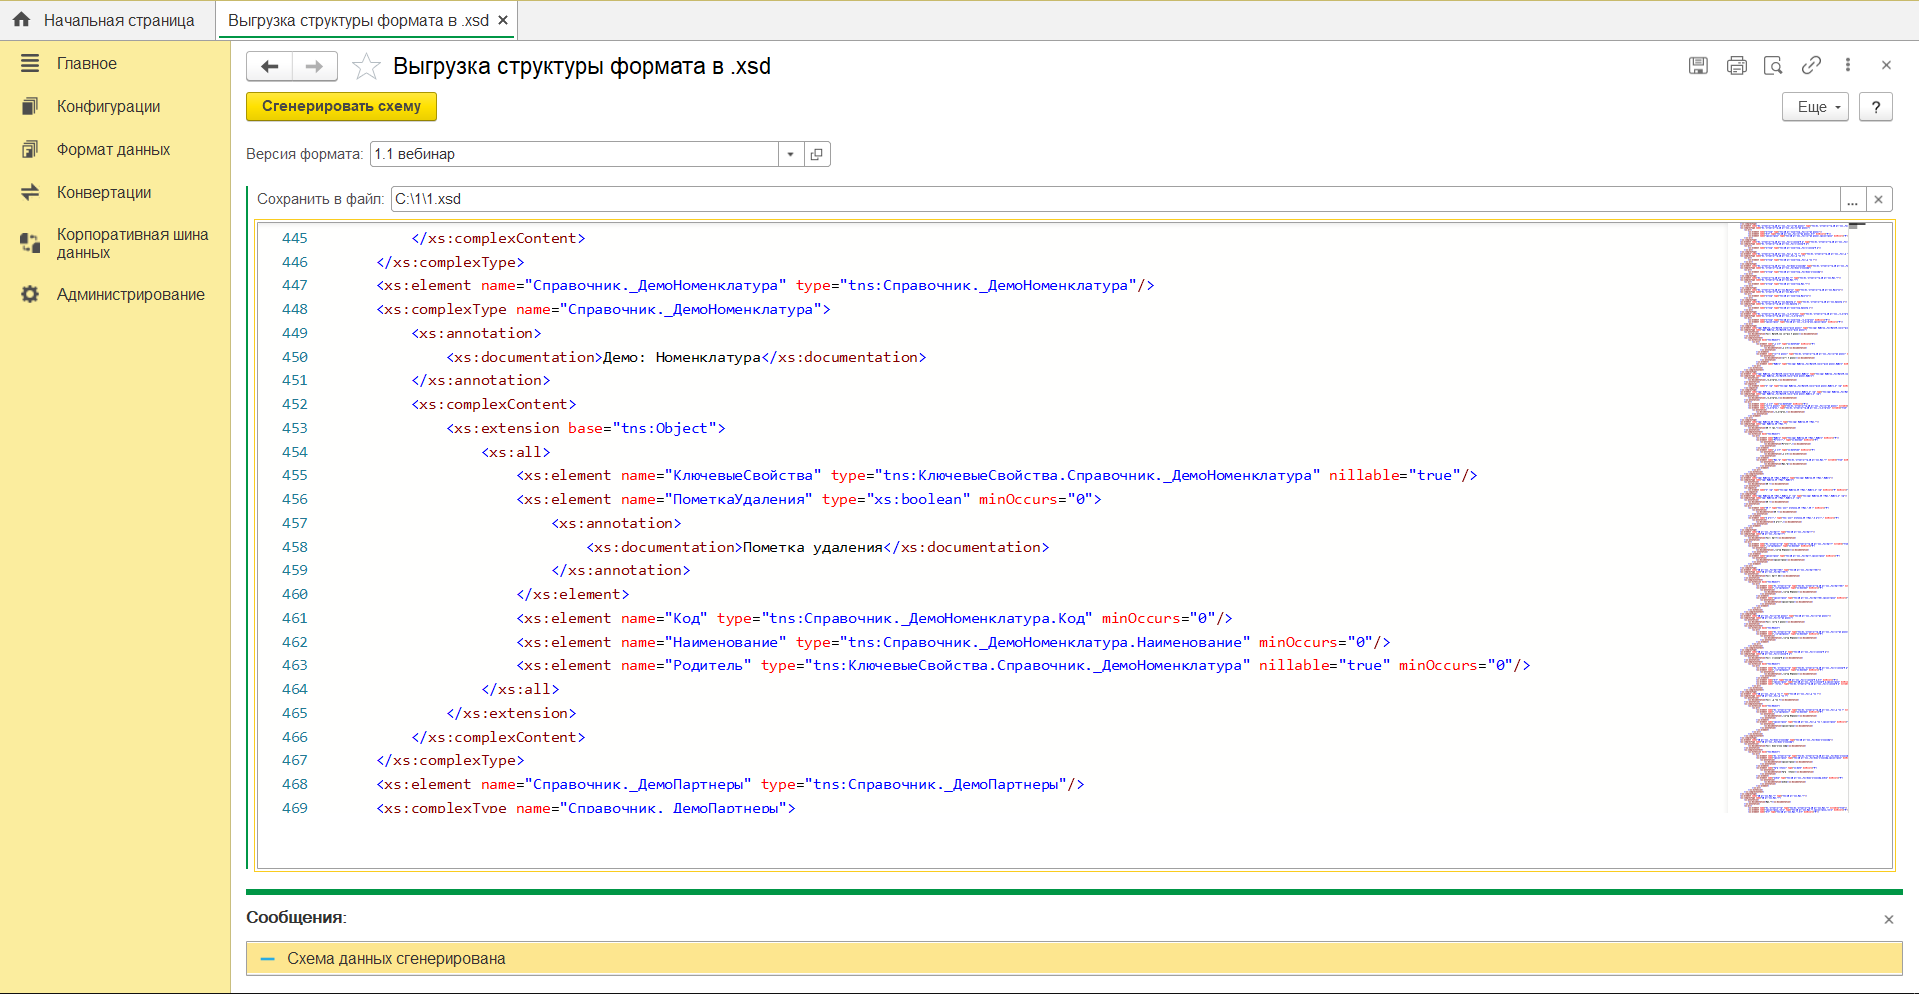Open Конфигурации section in sidebar
This screenshot has width=1919, height=994.
[108, 107]
